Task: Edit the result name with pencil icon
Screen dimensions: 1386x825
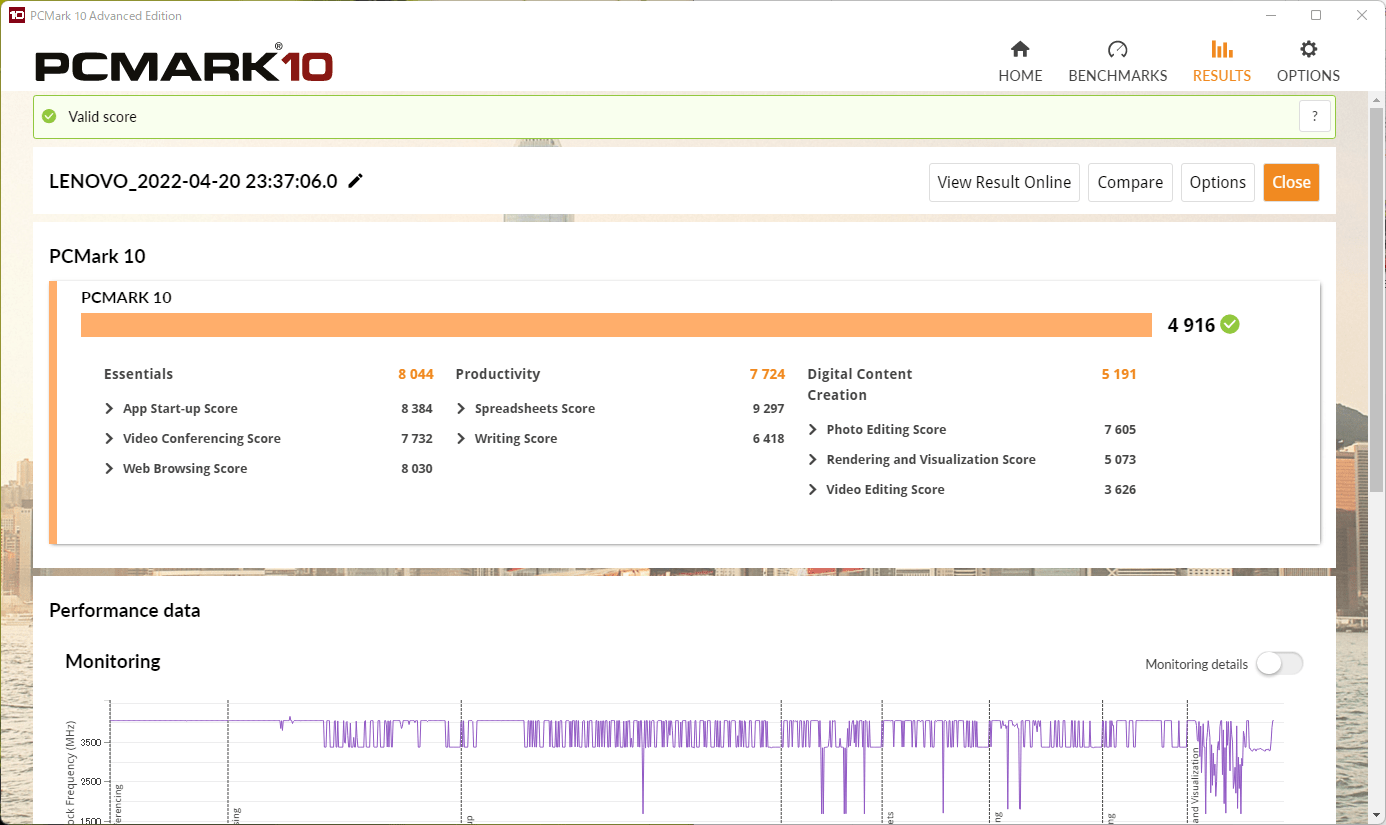Action: point(356,181)
